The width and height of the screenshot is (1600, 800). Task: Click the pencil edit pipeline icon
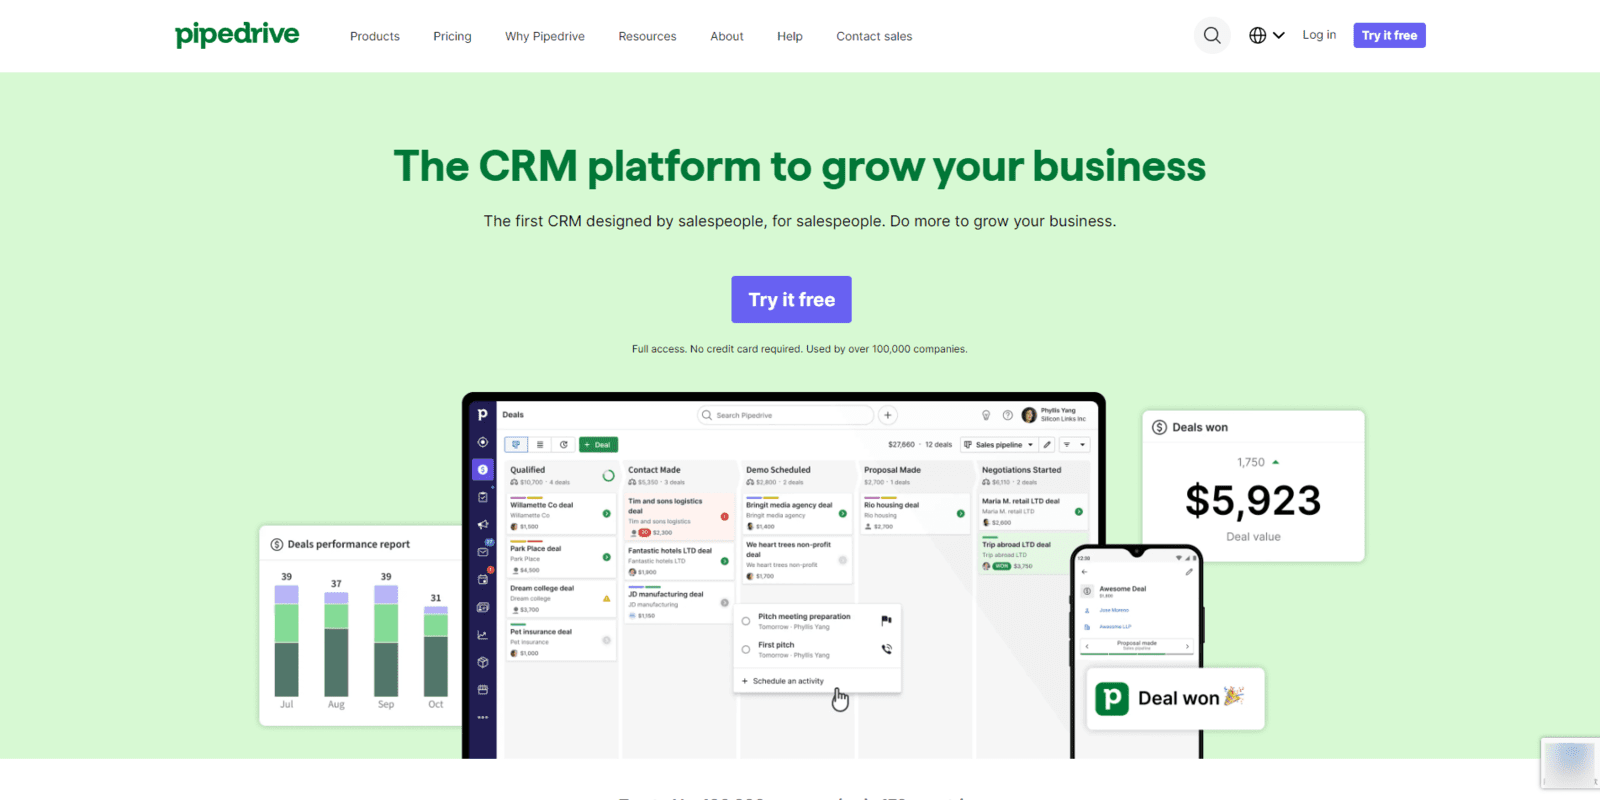point(1047,444)
